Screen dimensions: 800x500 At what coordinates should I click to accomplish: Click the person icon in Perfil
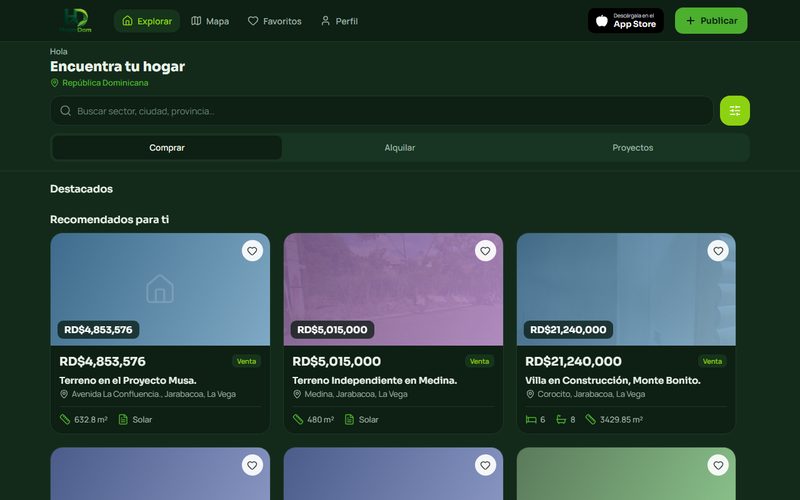(x=326, y=21)
